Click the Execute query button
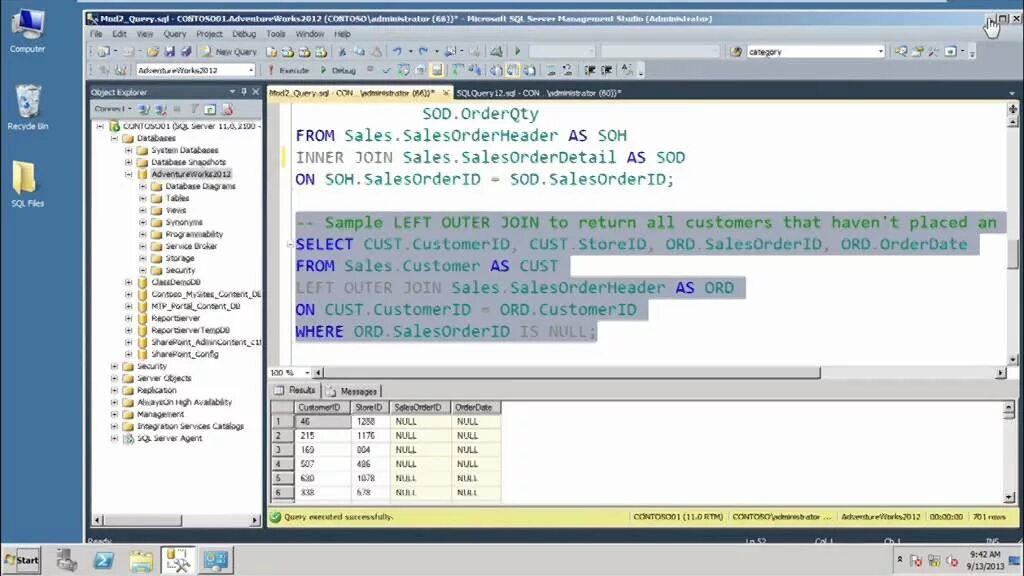Image resolution: width=1024 pixels, height=576 pixels. (289, 70)
